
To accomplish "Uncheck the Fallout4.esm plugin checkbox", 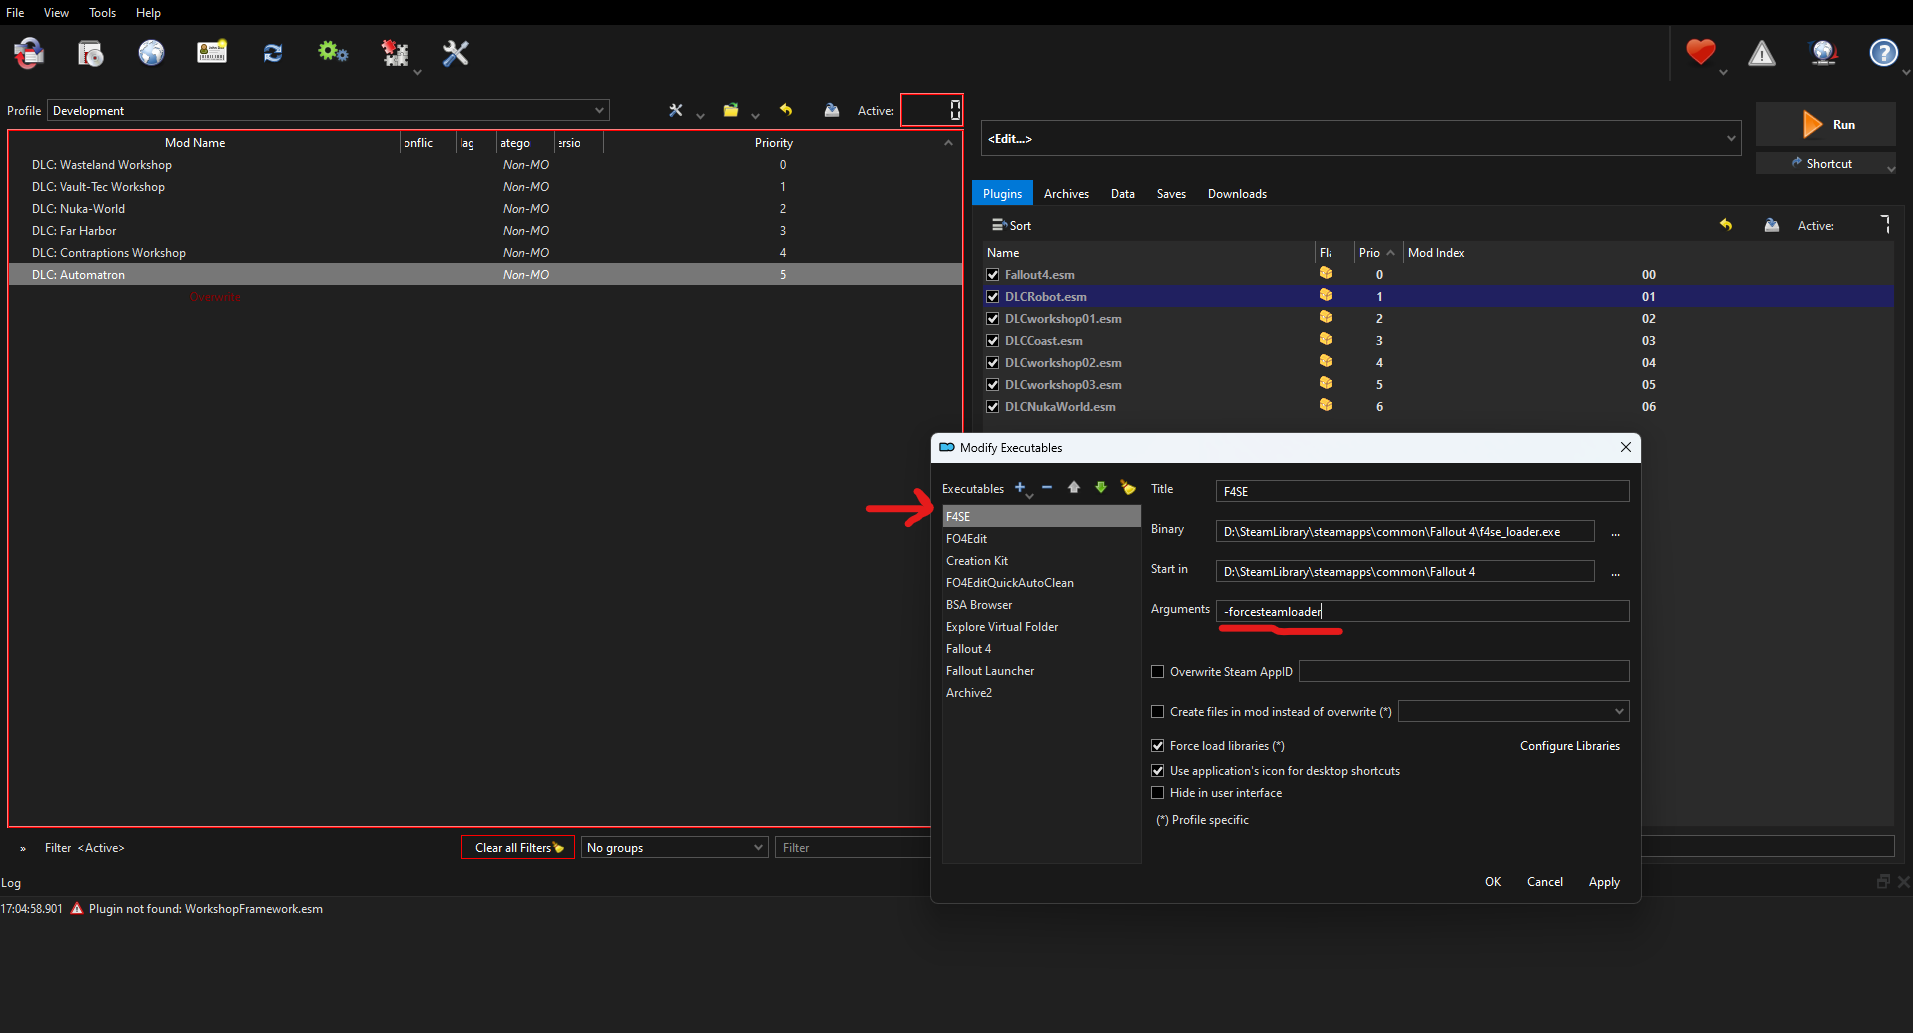I will tap(993, 275).
